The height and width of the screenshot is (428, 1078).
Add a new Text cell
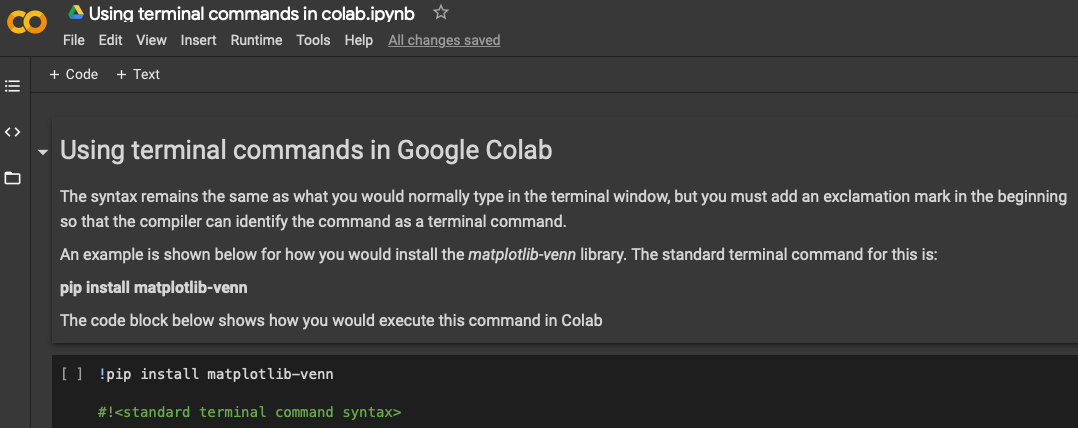coord(138,74)
